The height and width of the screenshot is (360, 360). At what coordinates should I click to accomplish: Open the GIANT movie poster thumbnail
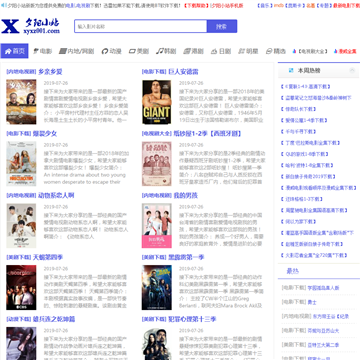[157, 102]
